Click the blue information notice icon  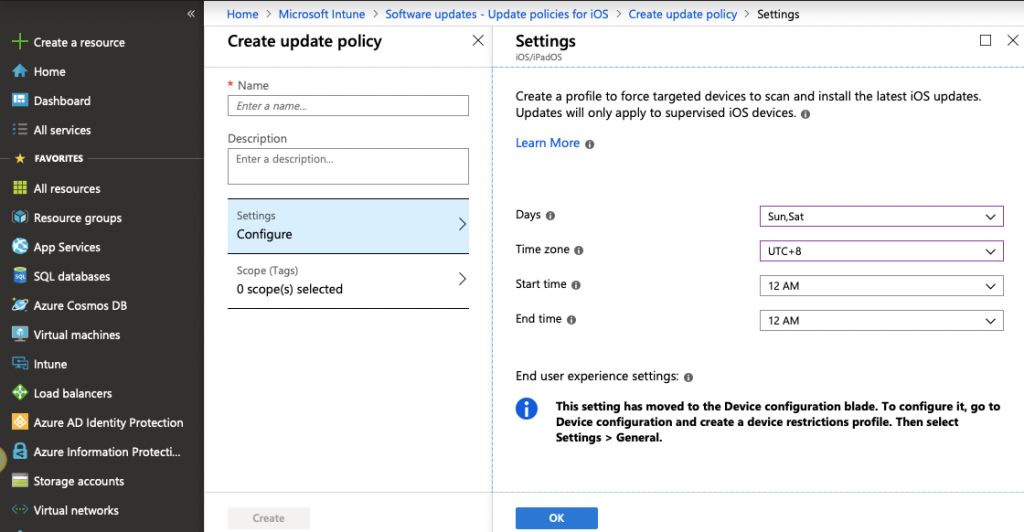(x=526, y=409)
